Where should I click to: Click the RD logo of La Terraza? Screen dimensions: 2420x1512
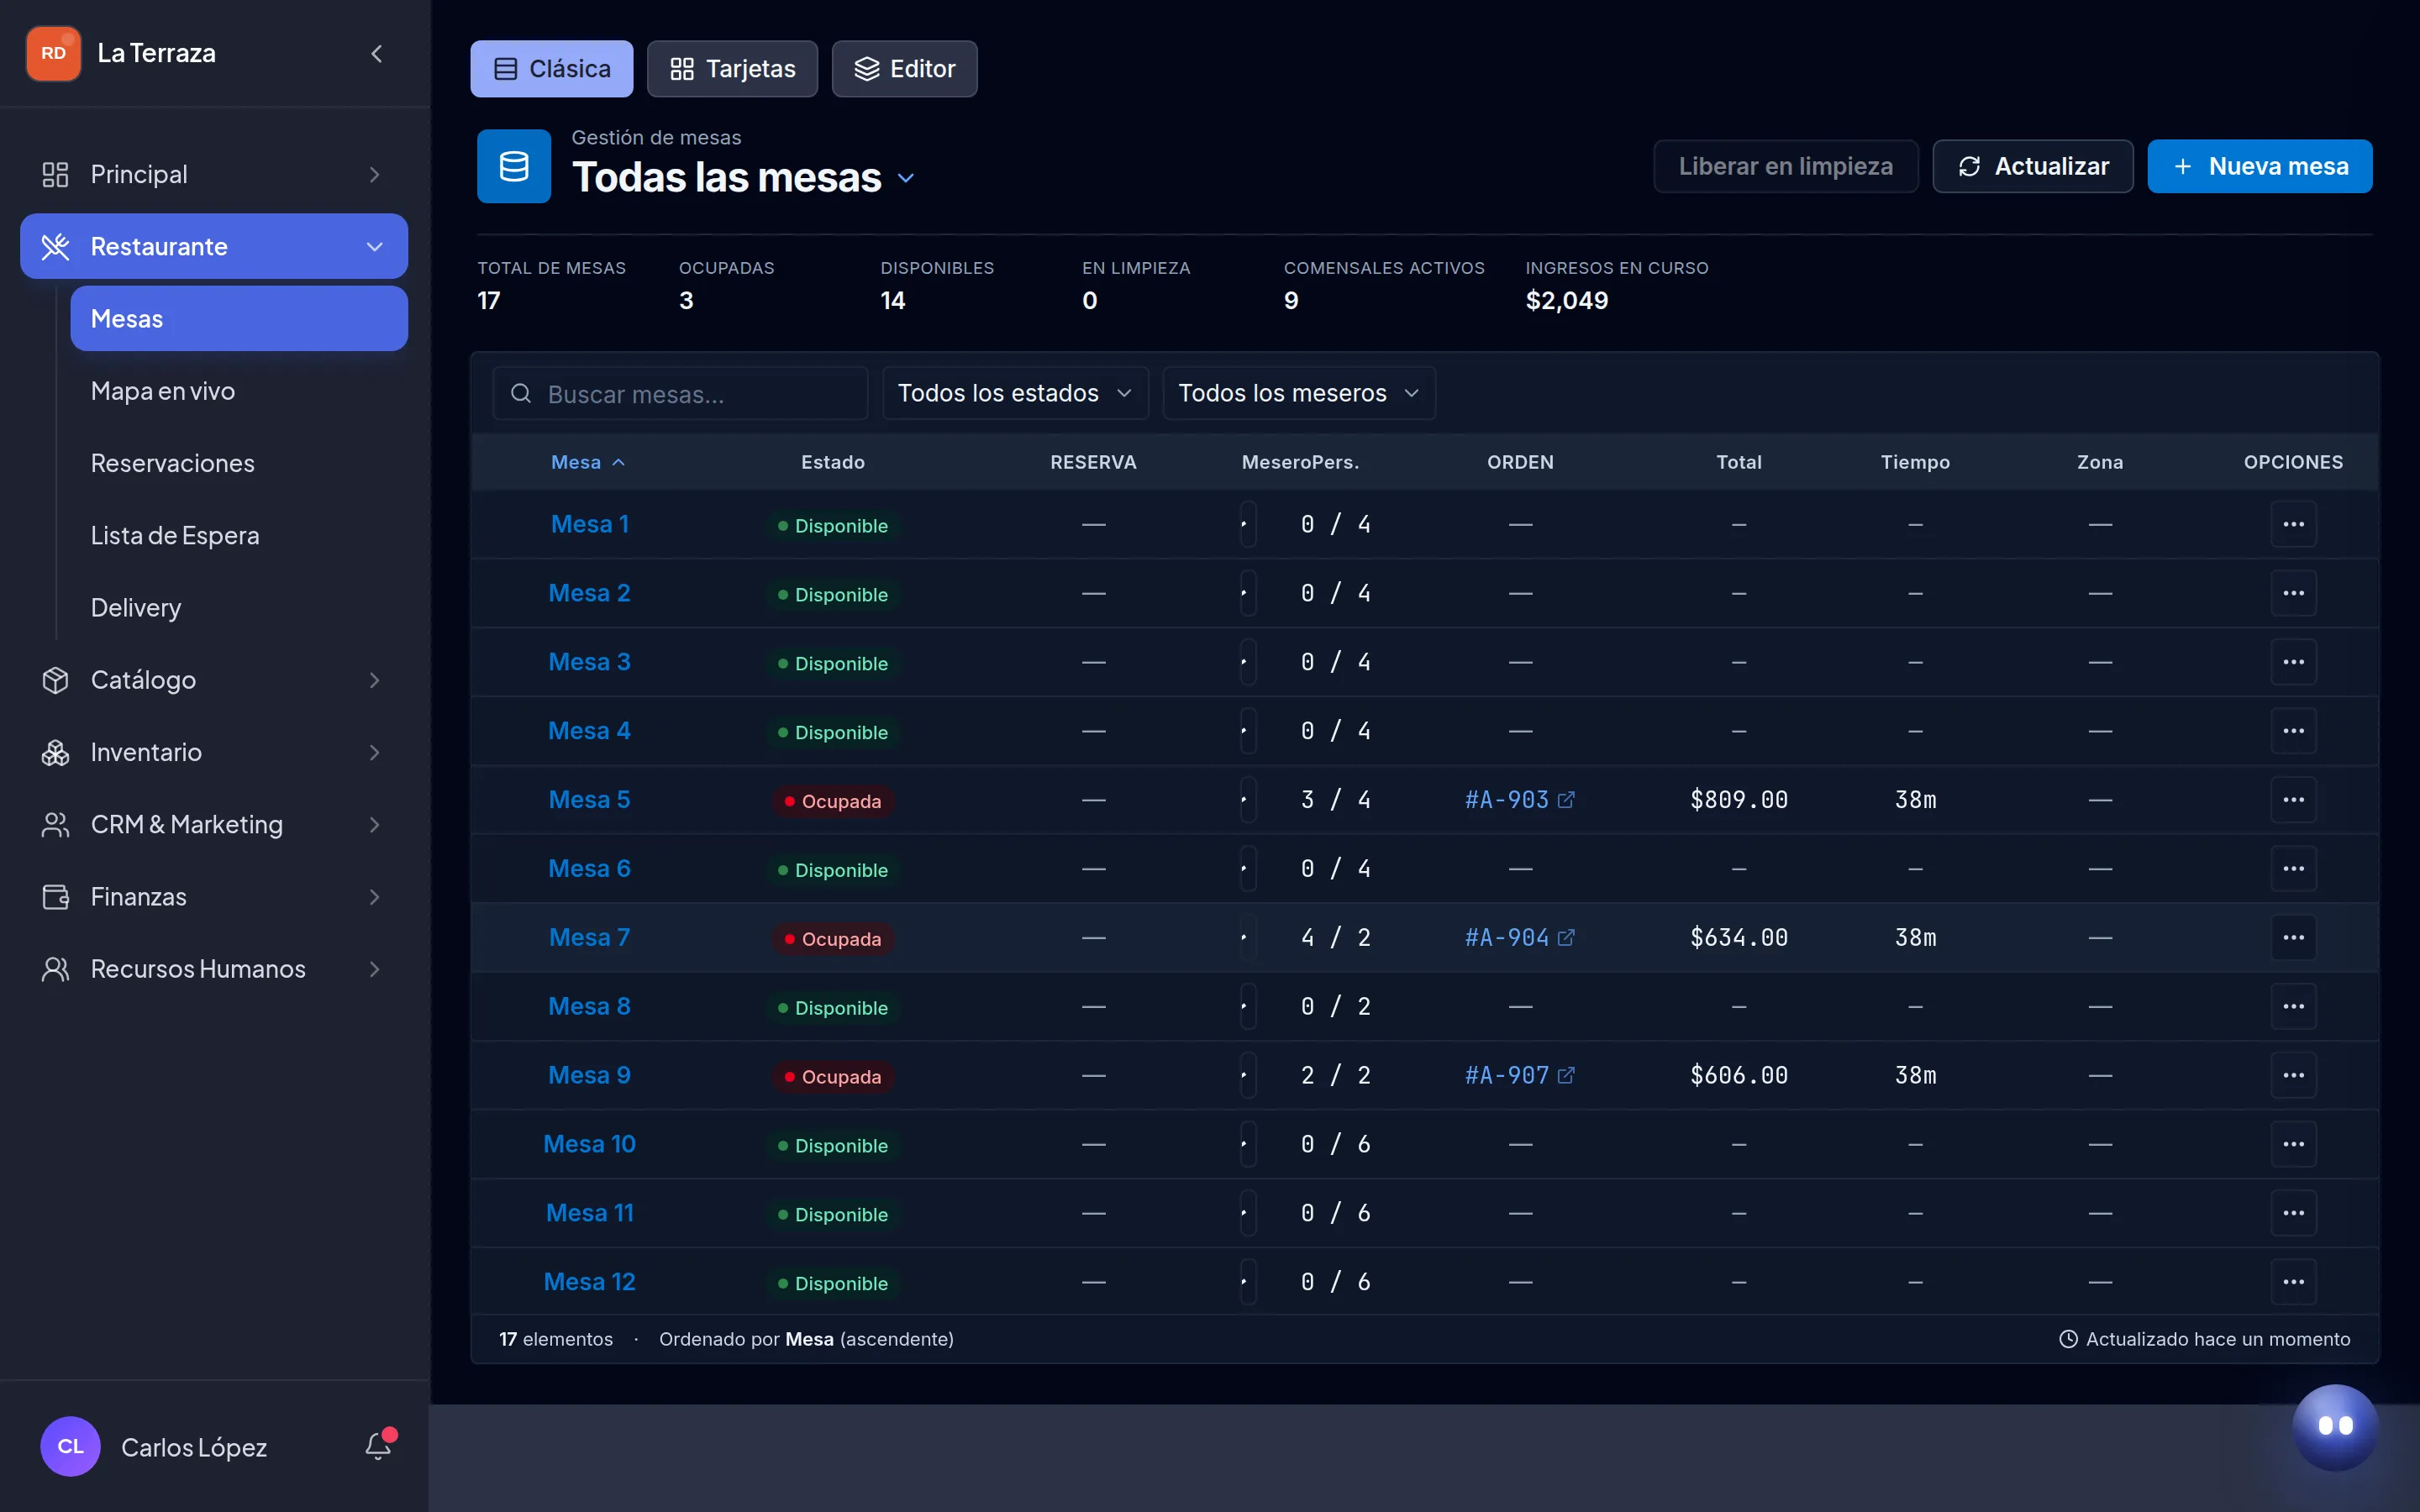[54, 53]
